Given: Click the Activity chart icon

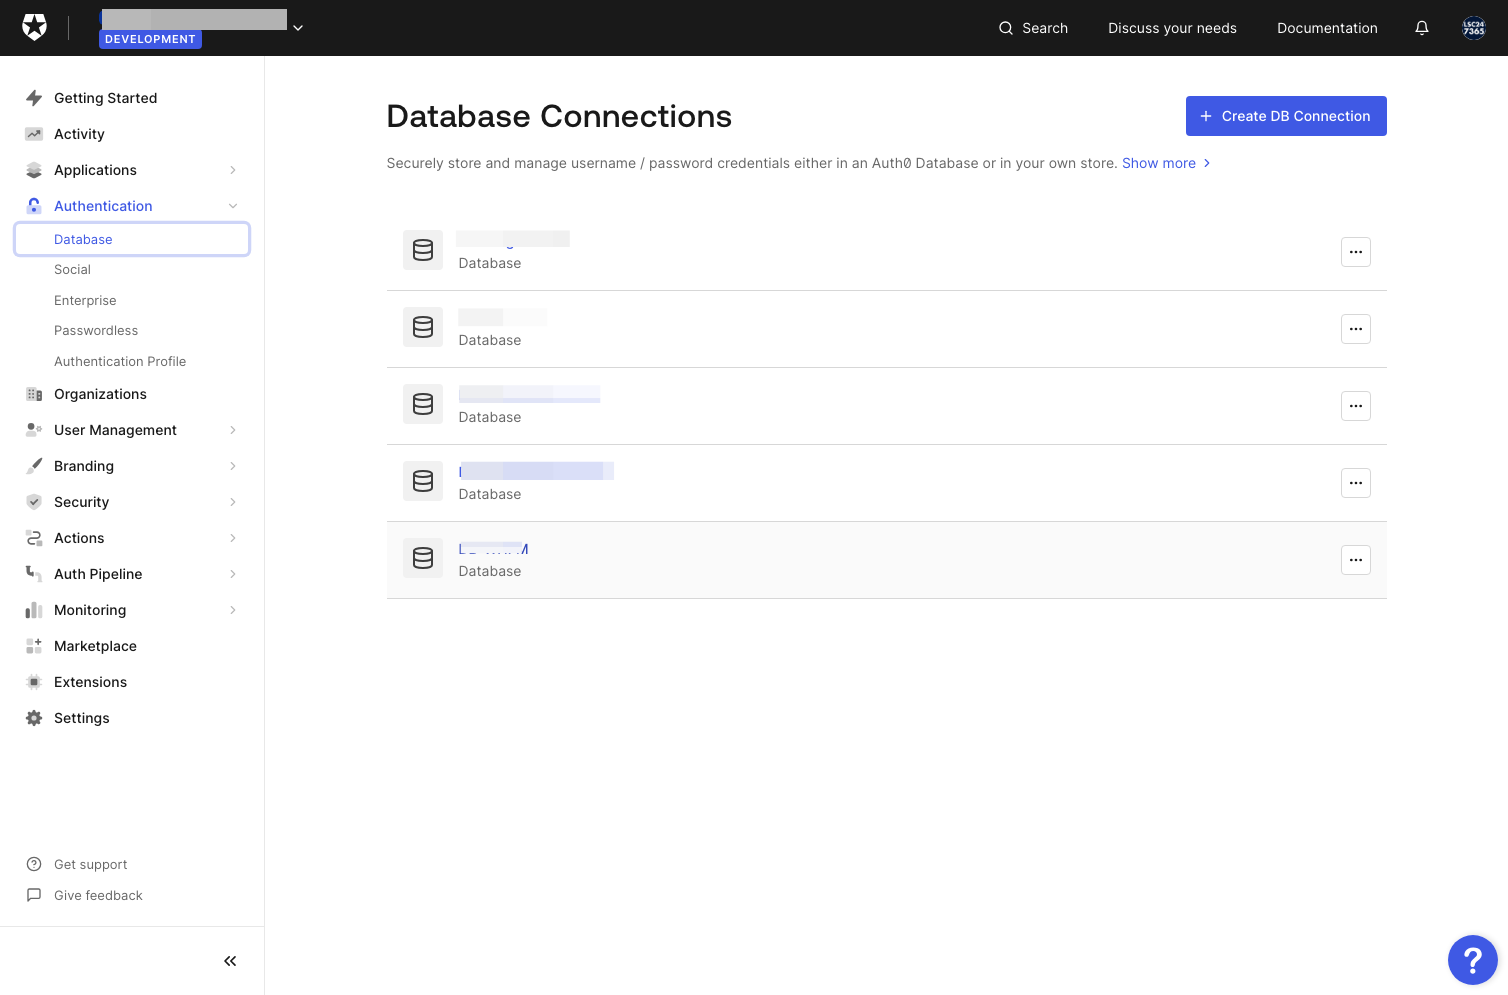Looking at the screenshot, I should (34, 134).
